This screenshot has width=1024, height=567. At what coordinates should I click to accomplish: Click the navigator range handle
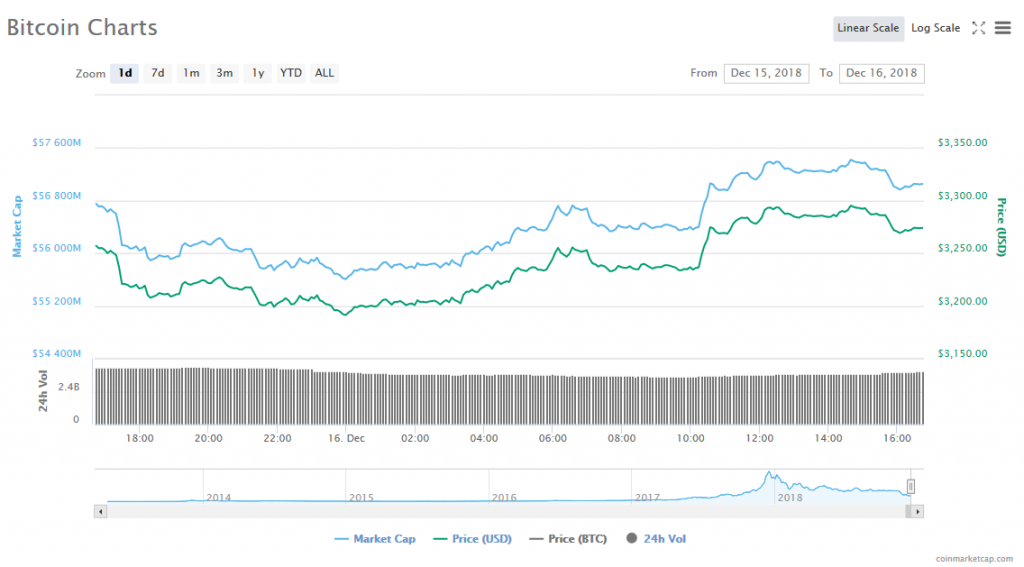coord(910,487)
